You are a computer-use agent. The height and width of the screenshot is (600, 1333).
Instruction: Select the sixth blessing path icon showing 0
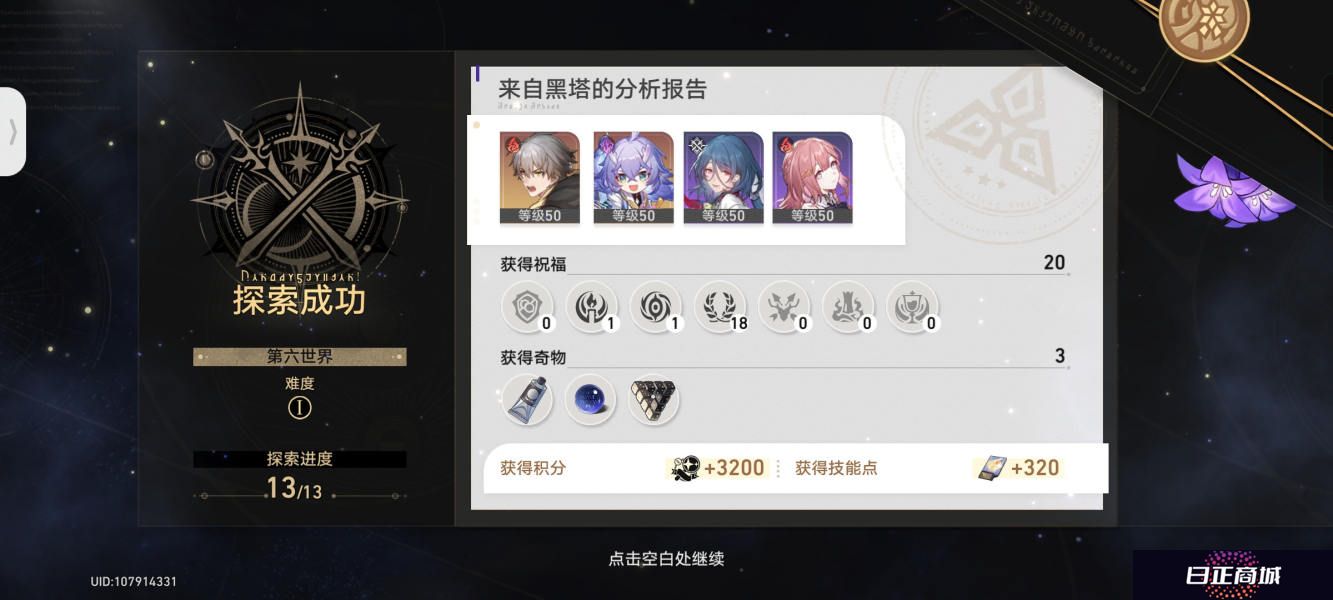(x=848, y=306)
